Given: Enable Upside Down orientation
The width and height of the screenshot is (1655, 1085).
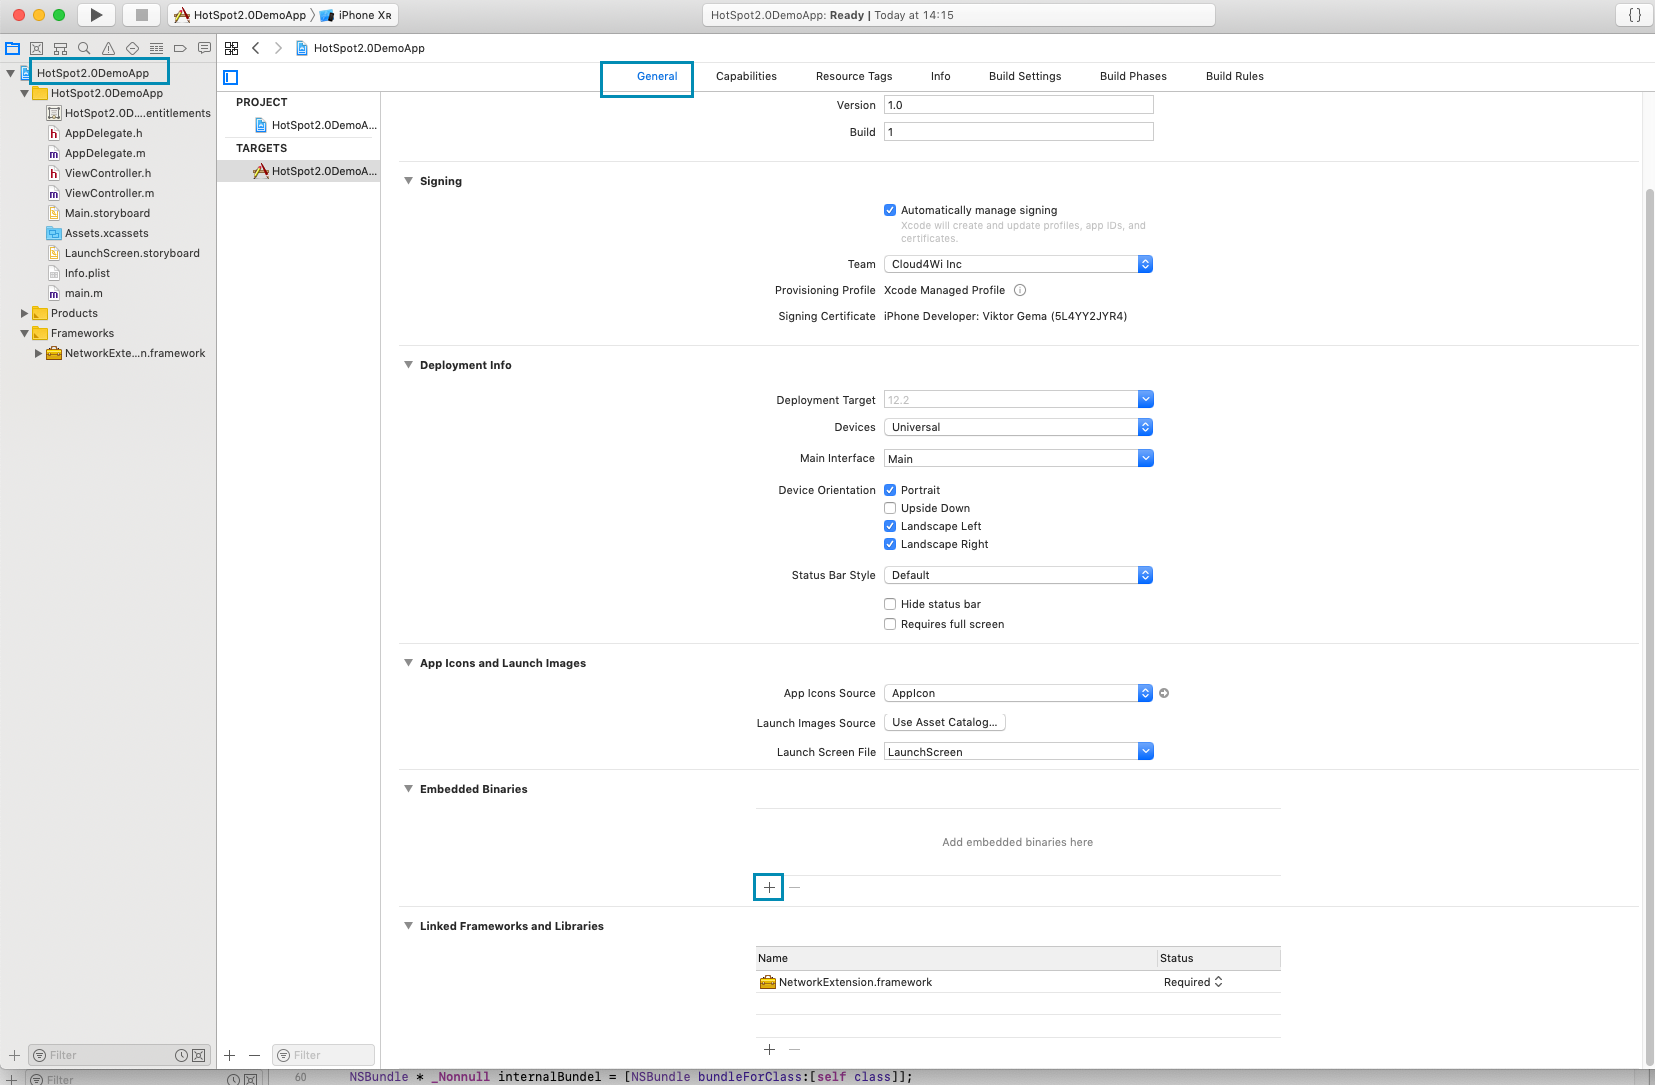Looking at the screenshot, I should point(890,508).
